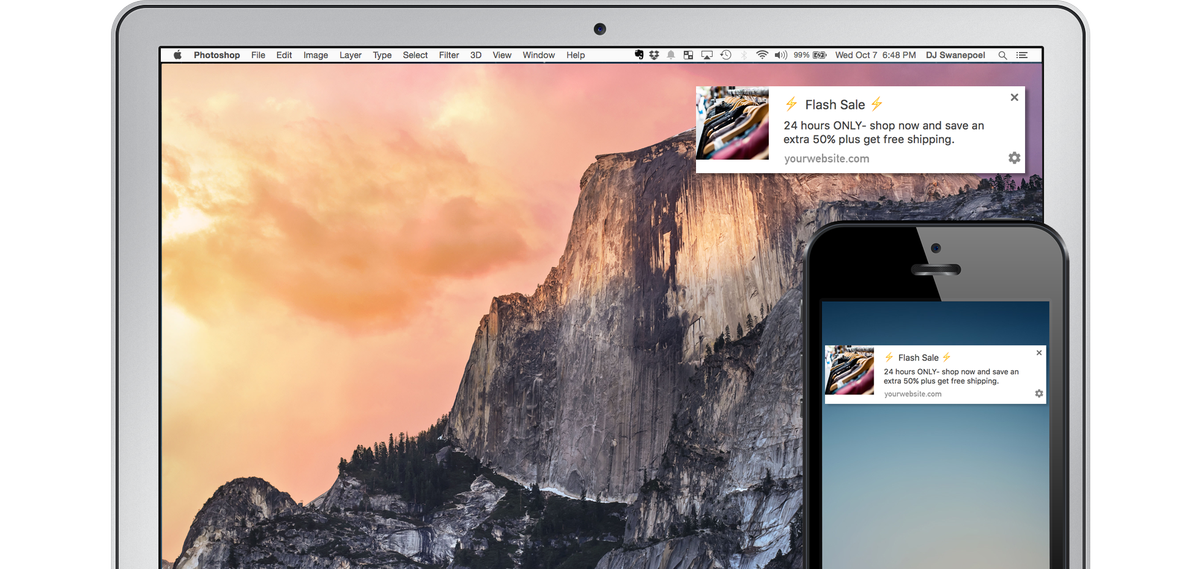
Task: Open the Filter menu
Action: pos(449,55)
